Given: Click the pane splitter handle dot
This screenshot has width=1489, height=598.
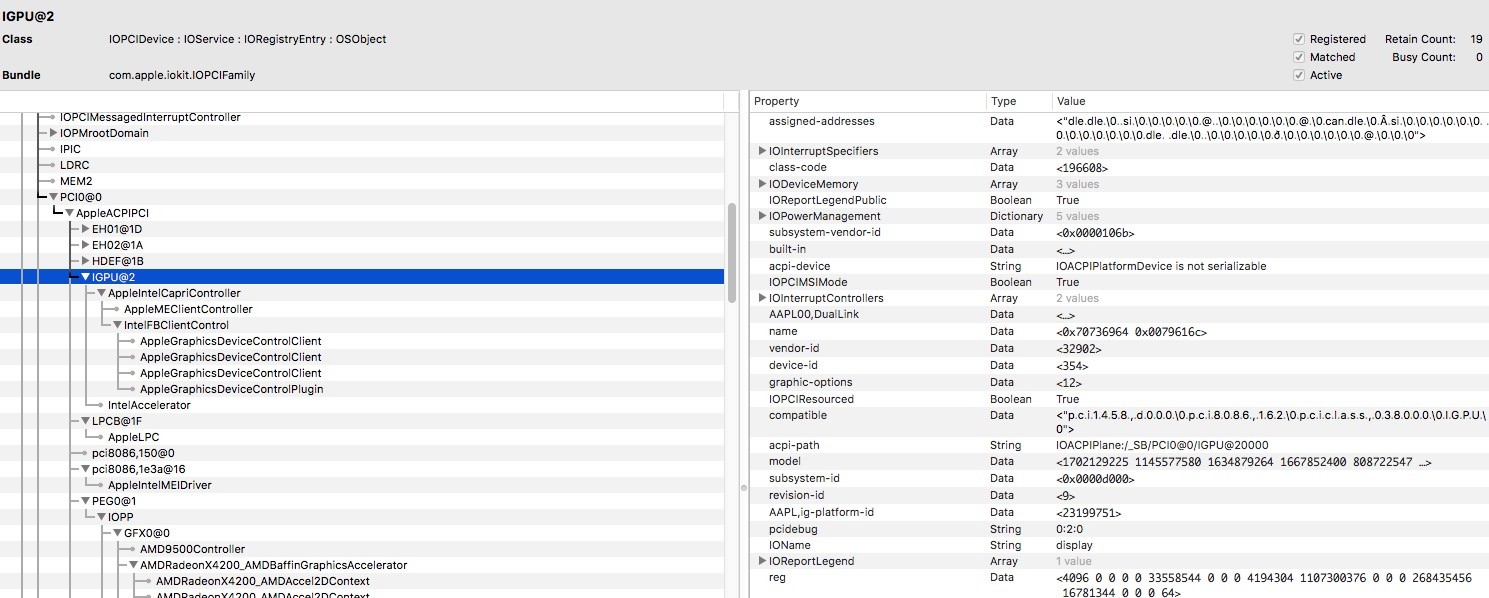Looking at the screenshot, I should pos(743,488).
